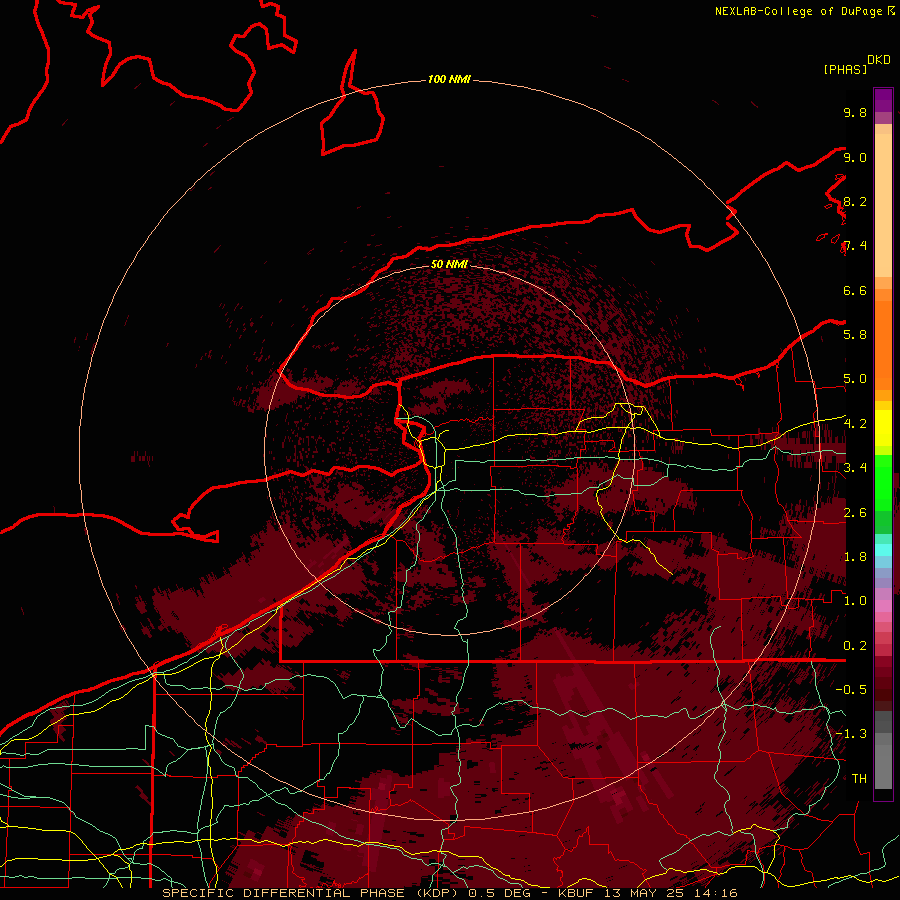Image resolution: width=900 pixels, height=900 pixels.
Task: Click the DKD label above the color scale
Action: [x=878, y=60]
